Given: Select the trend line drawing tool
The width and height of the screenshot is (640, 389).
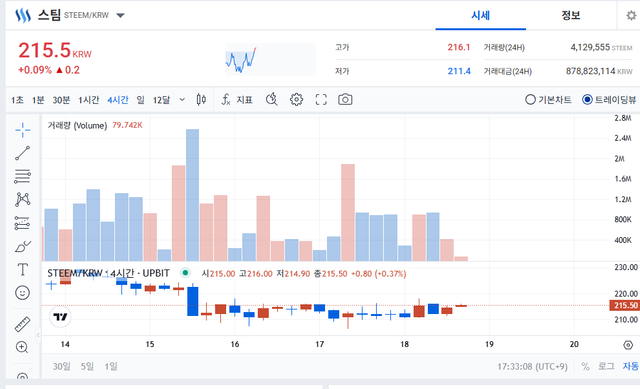Looking at the screenshot, I should pos(22,153).
